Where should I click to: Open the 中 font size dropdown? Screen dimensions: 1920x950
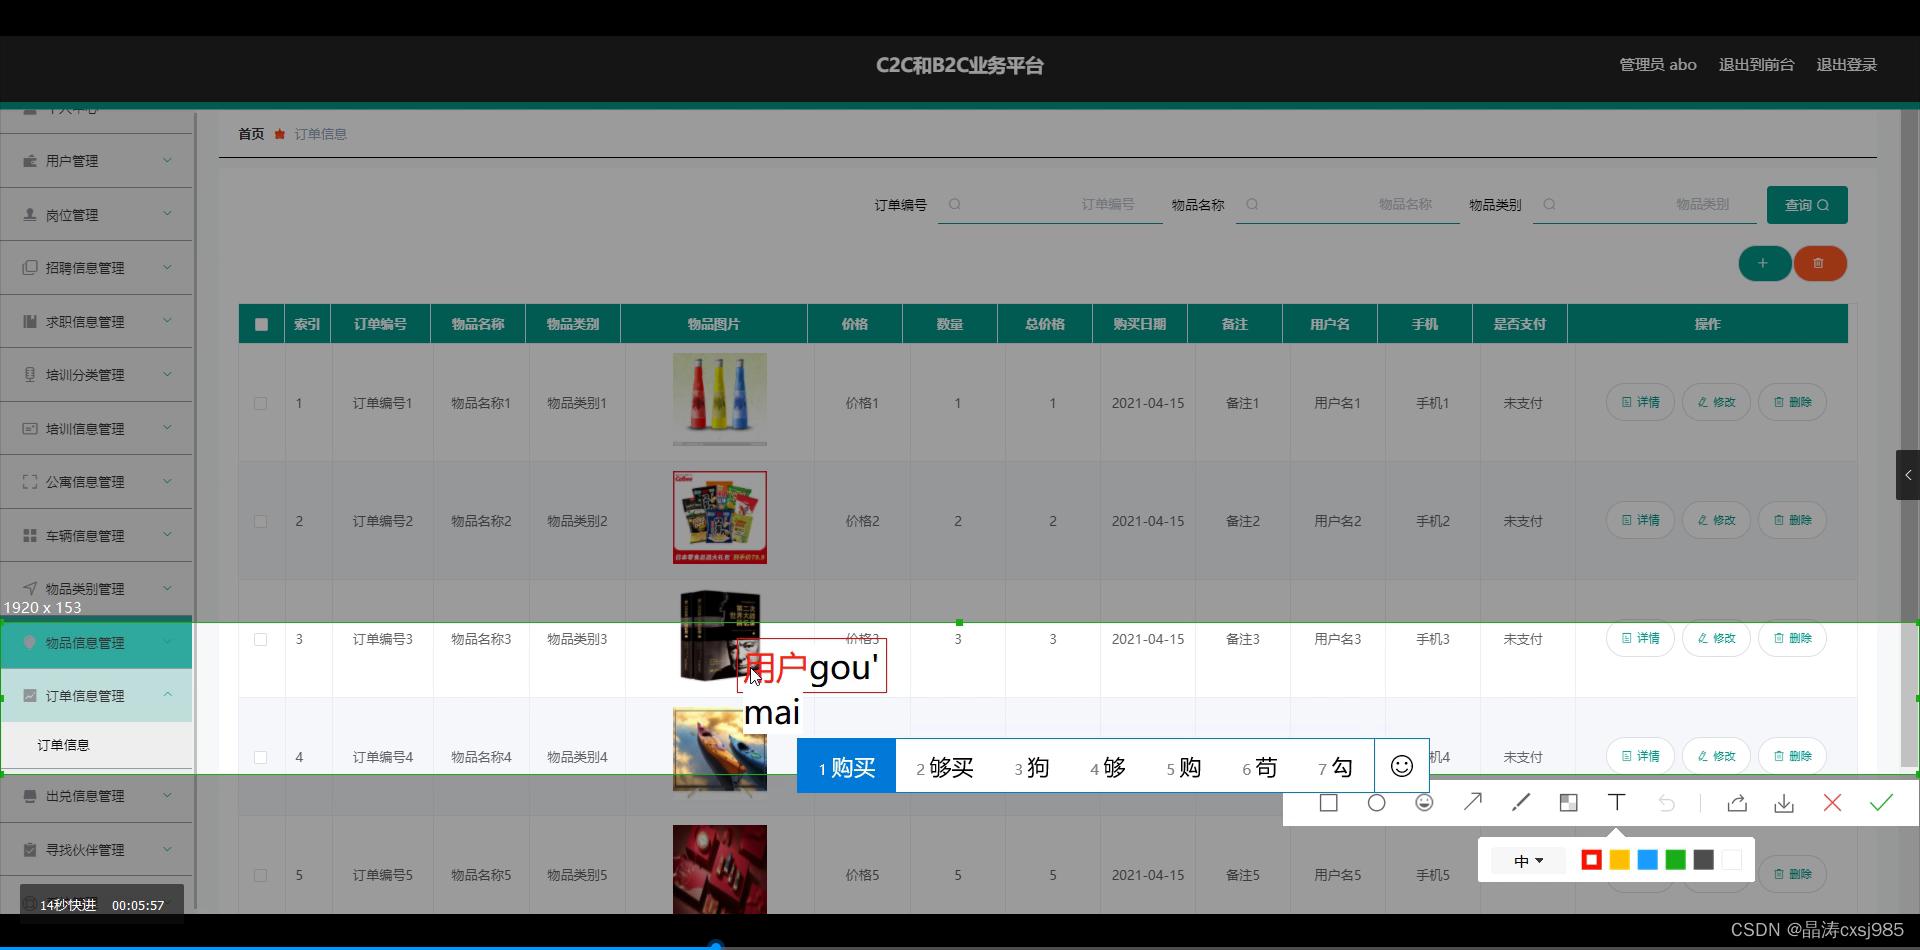(x=1527, y=860)
